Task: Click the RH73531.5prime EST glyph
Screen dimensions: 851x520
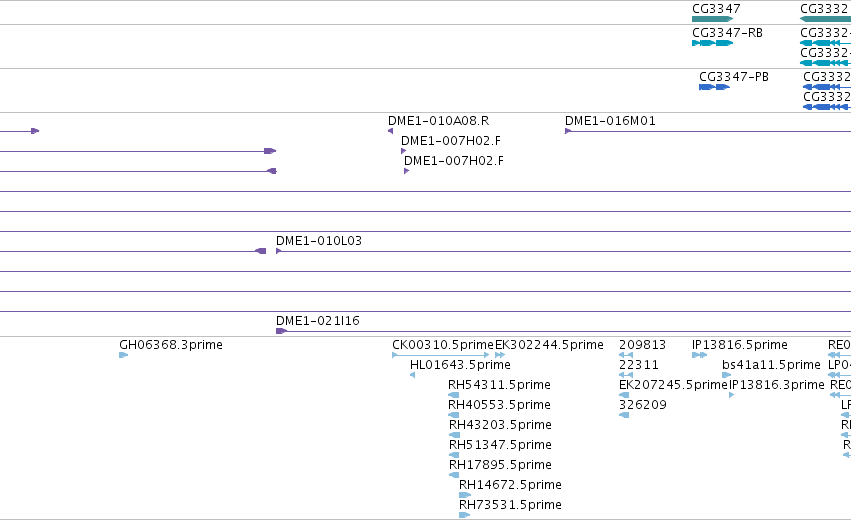Action: pyautogui.click(x=465, y=515)
